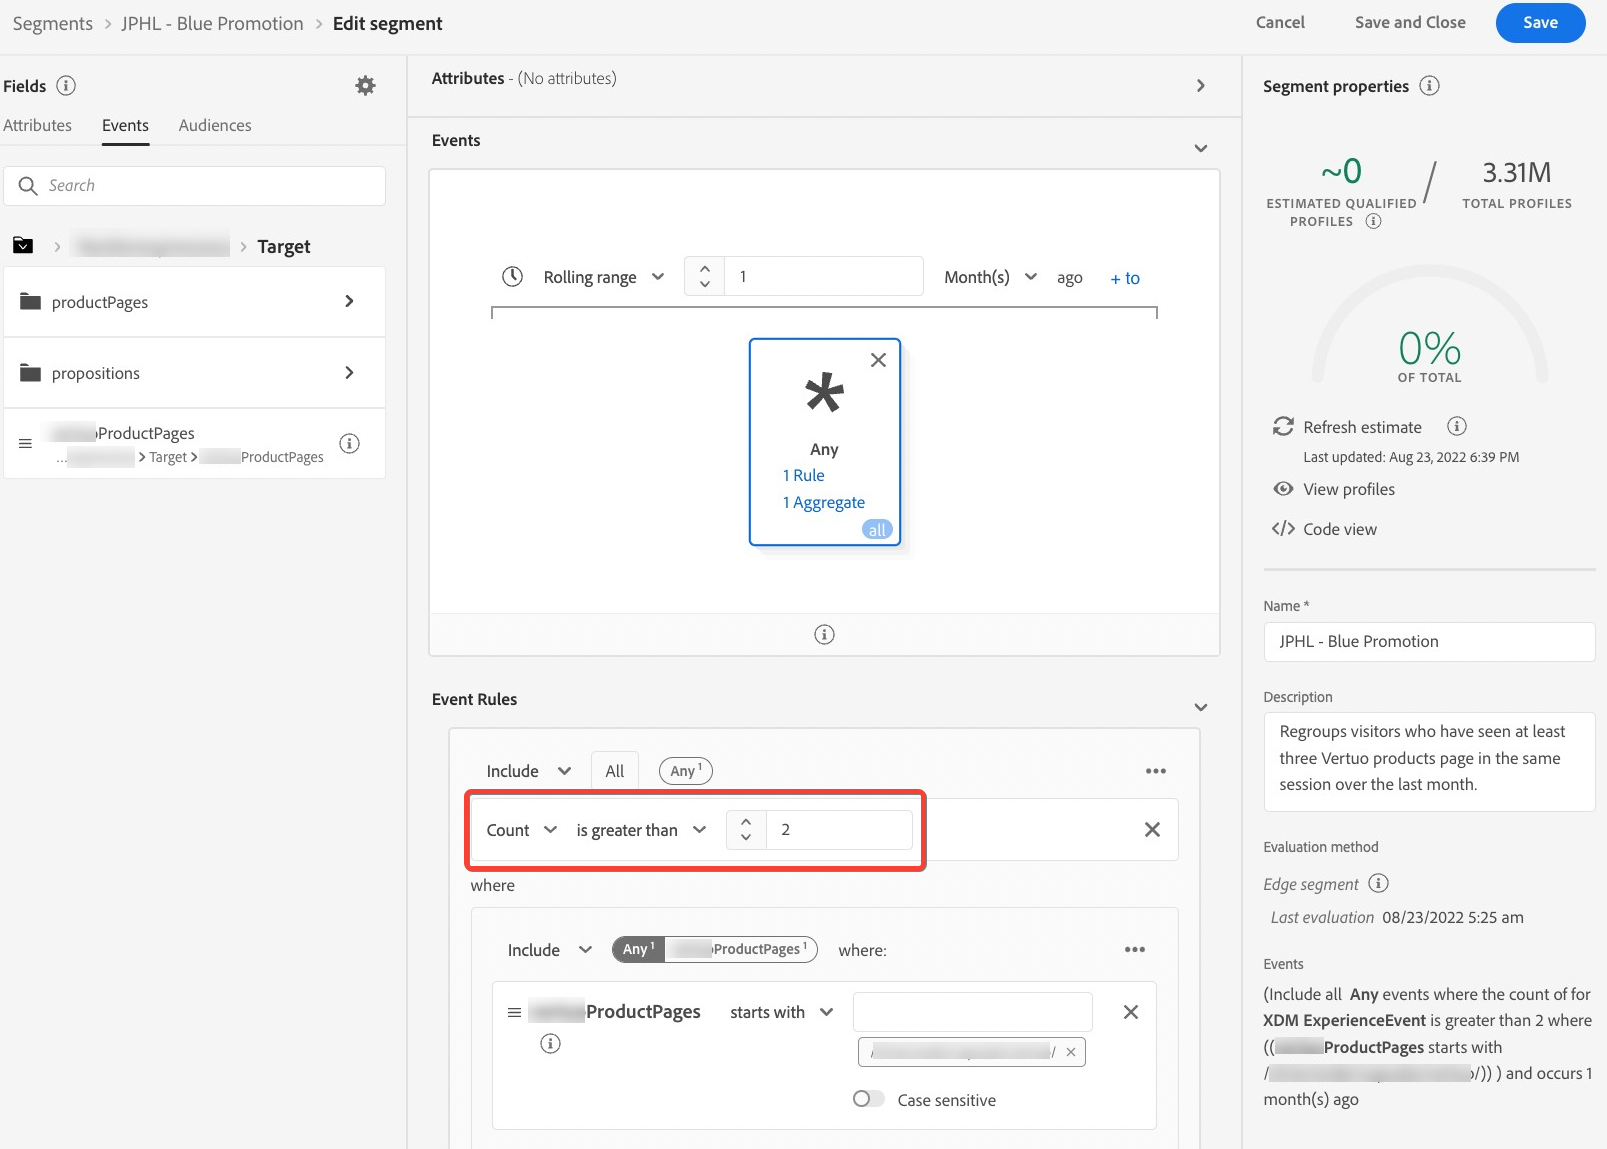This screenshot has width=1607, height=1149.
Task: Click the Search field in Fields panel
Action: (x=195, y=185)
